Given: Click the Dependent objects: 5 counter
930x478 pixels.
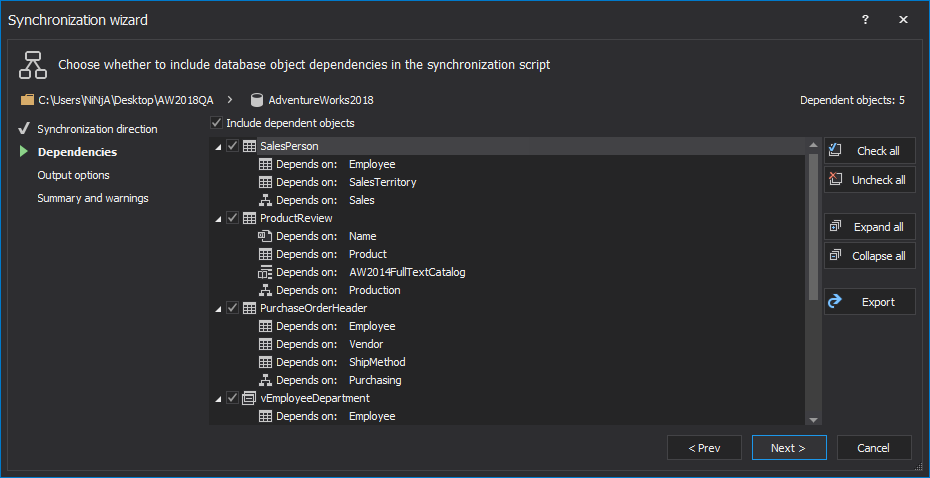Looking at the screenshot, I should pyautogui.click(x=852, y=100).
